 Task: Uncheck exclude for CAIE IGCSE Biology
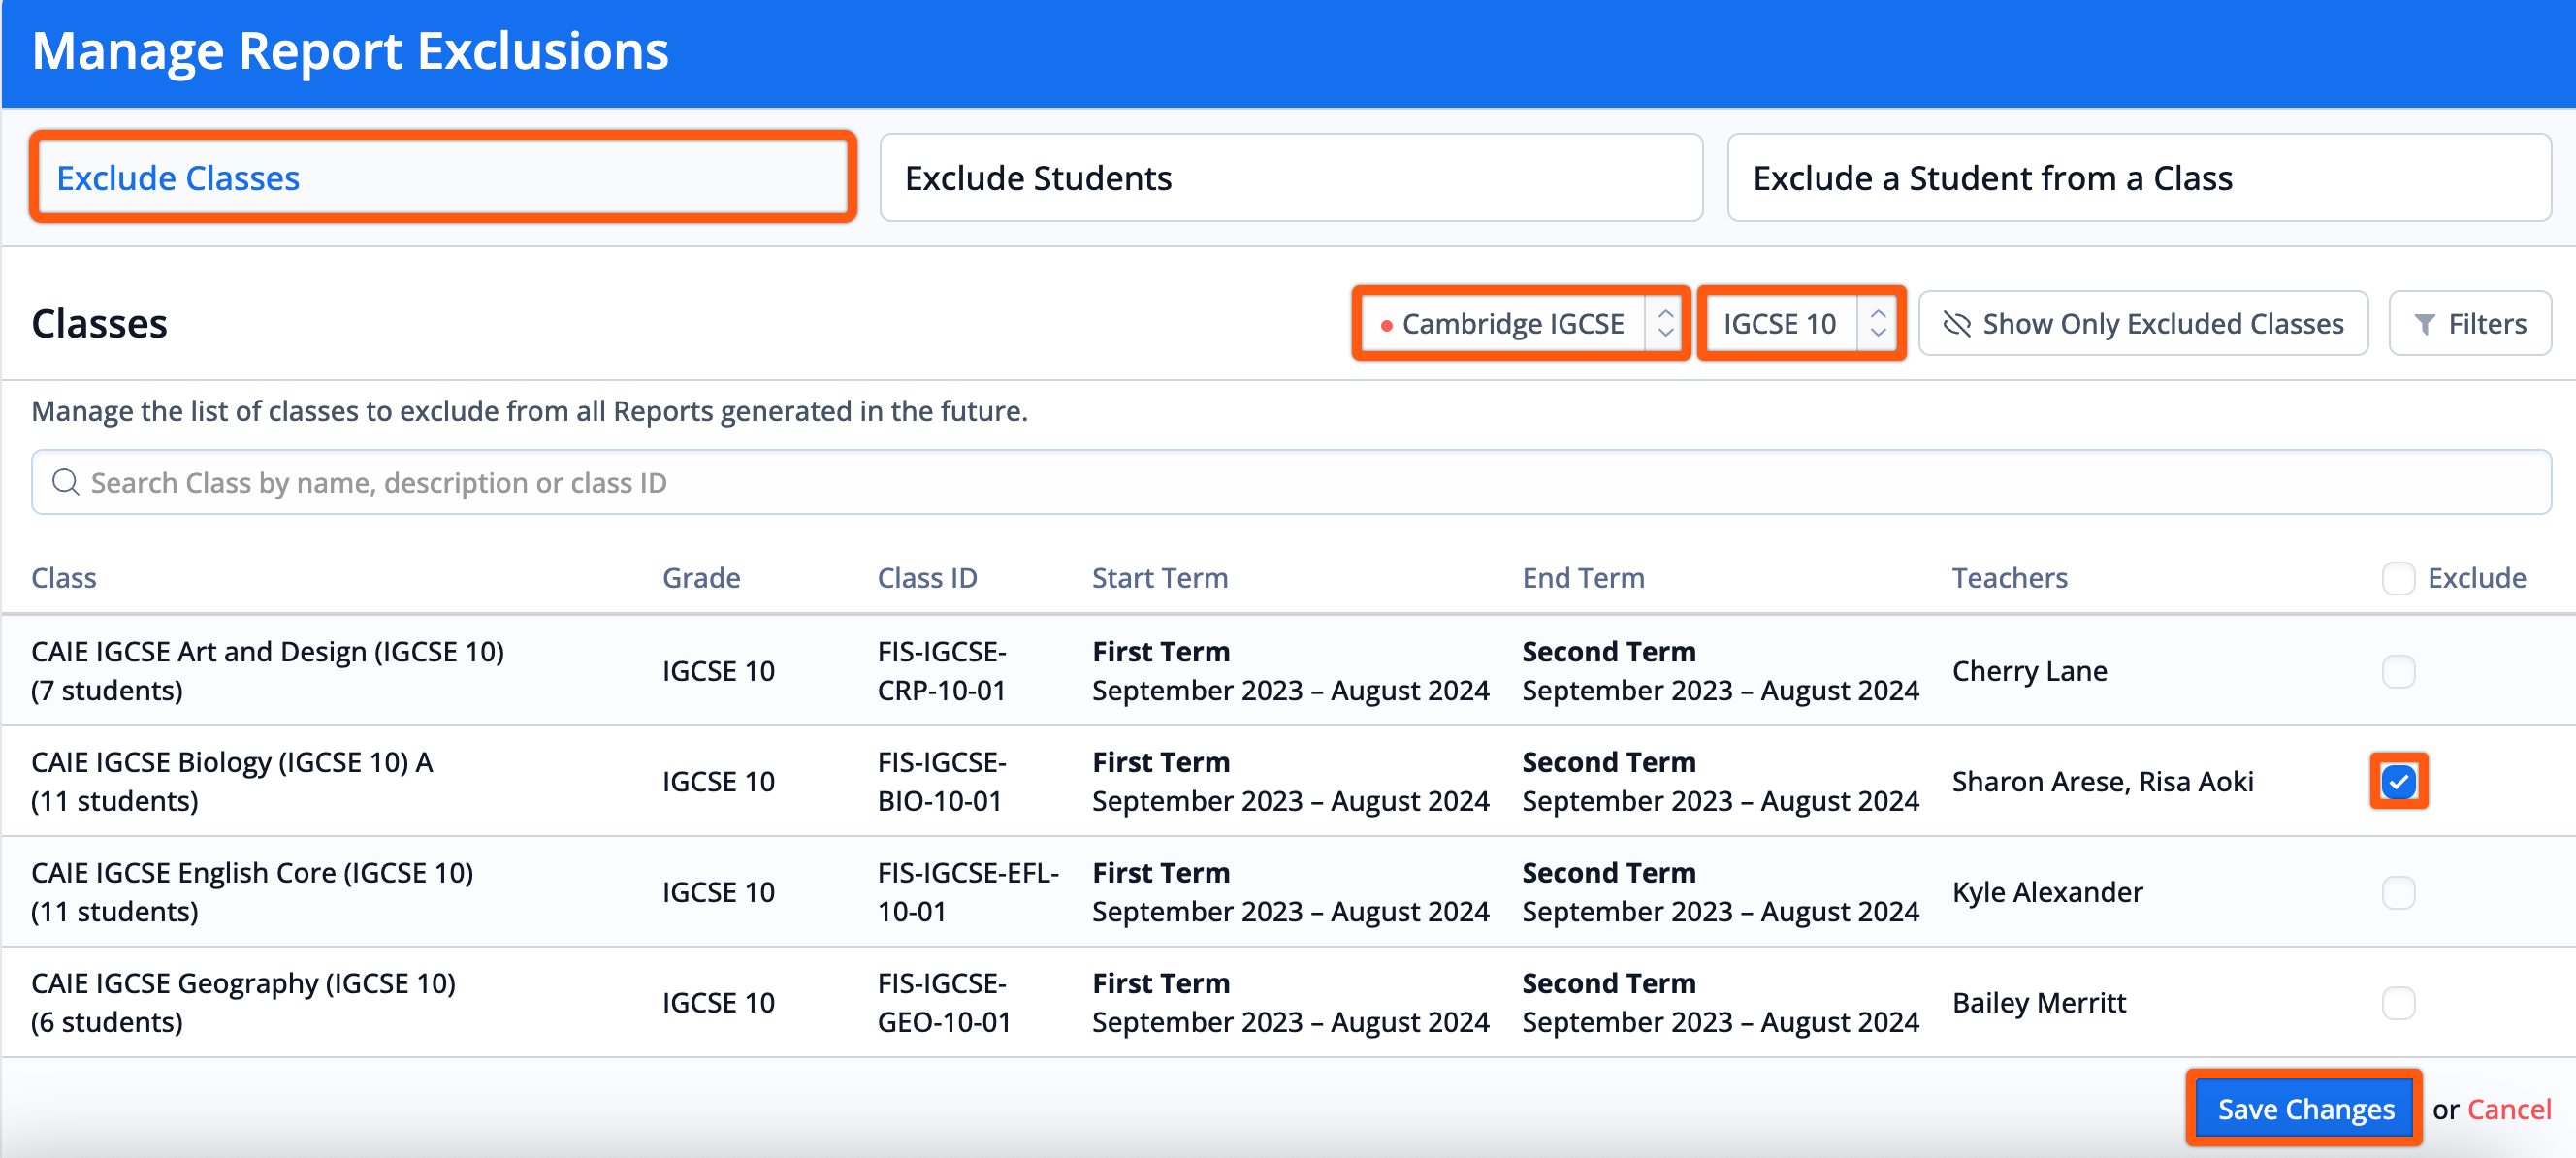[2397, 781]
